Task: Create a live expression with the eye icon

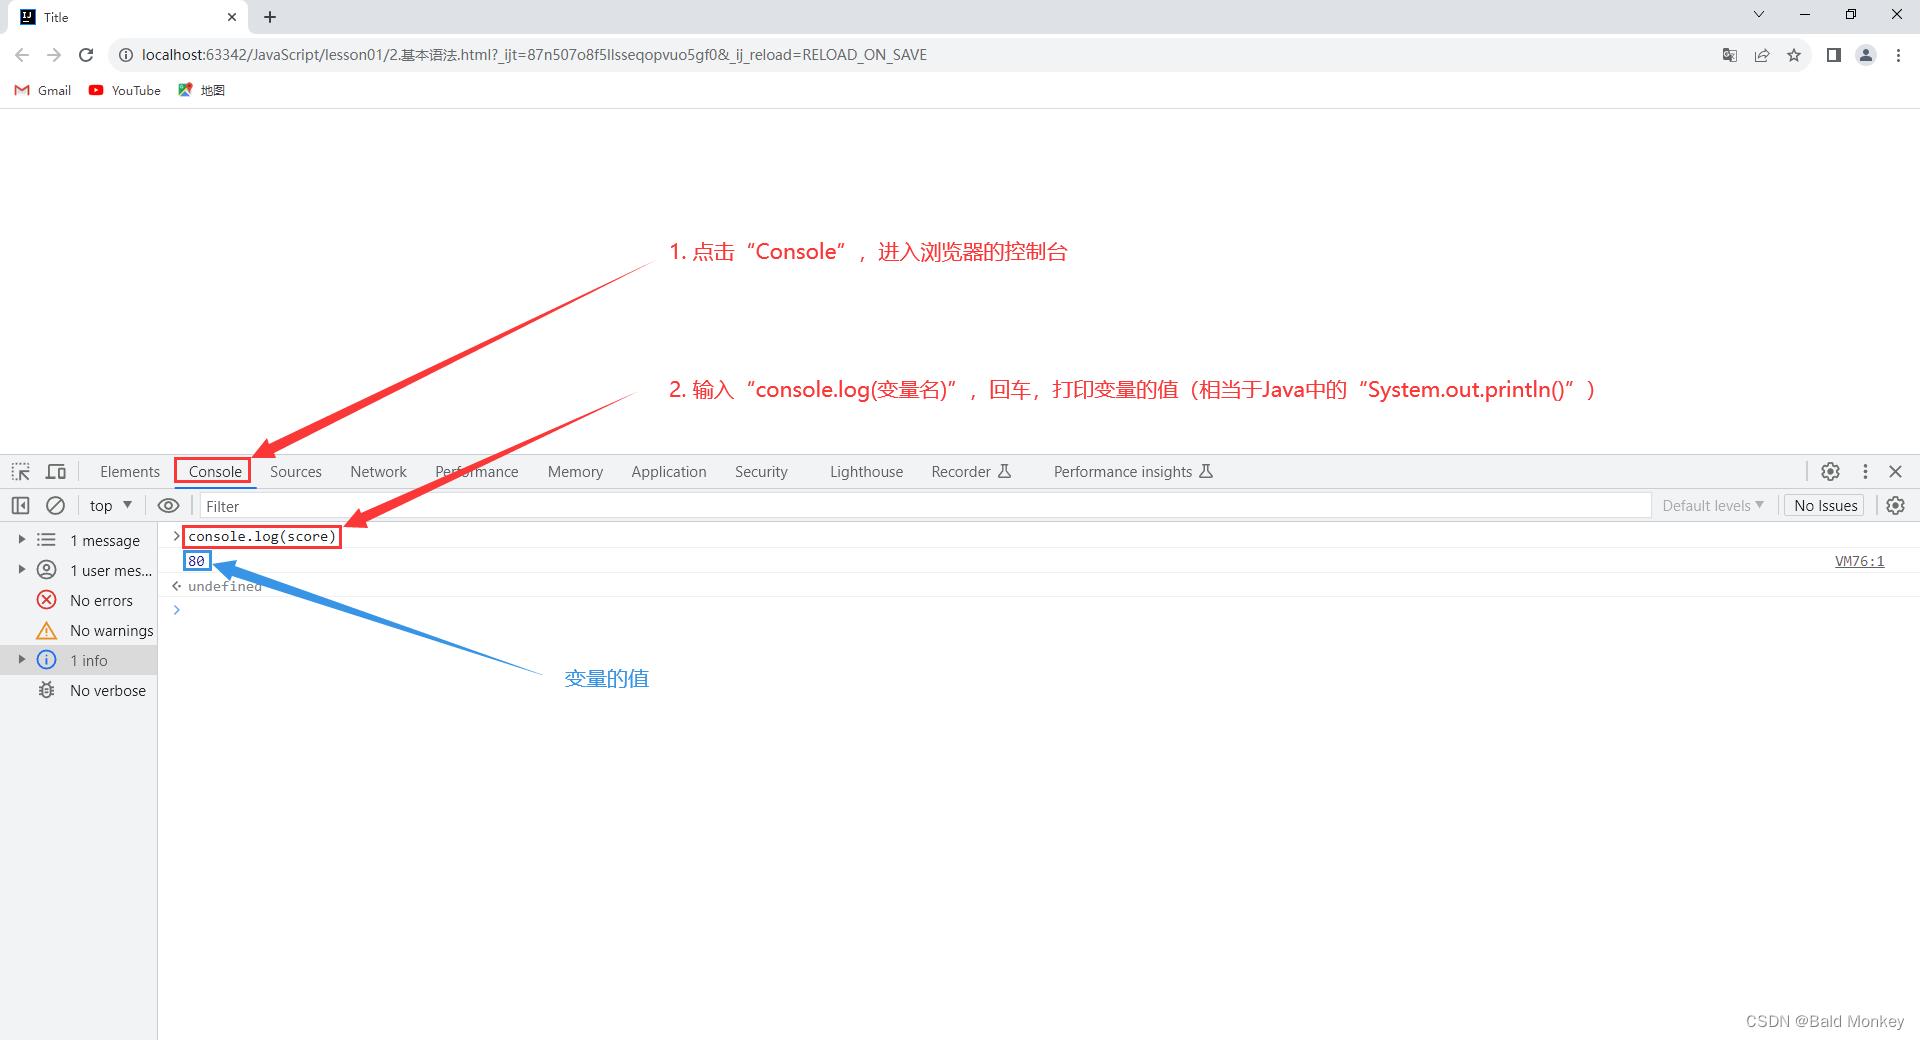Action: pyautogui.click(x=169, y=506)
